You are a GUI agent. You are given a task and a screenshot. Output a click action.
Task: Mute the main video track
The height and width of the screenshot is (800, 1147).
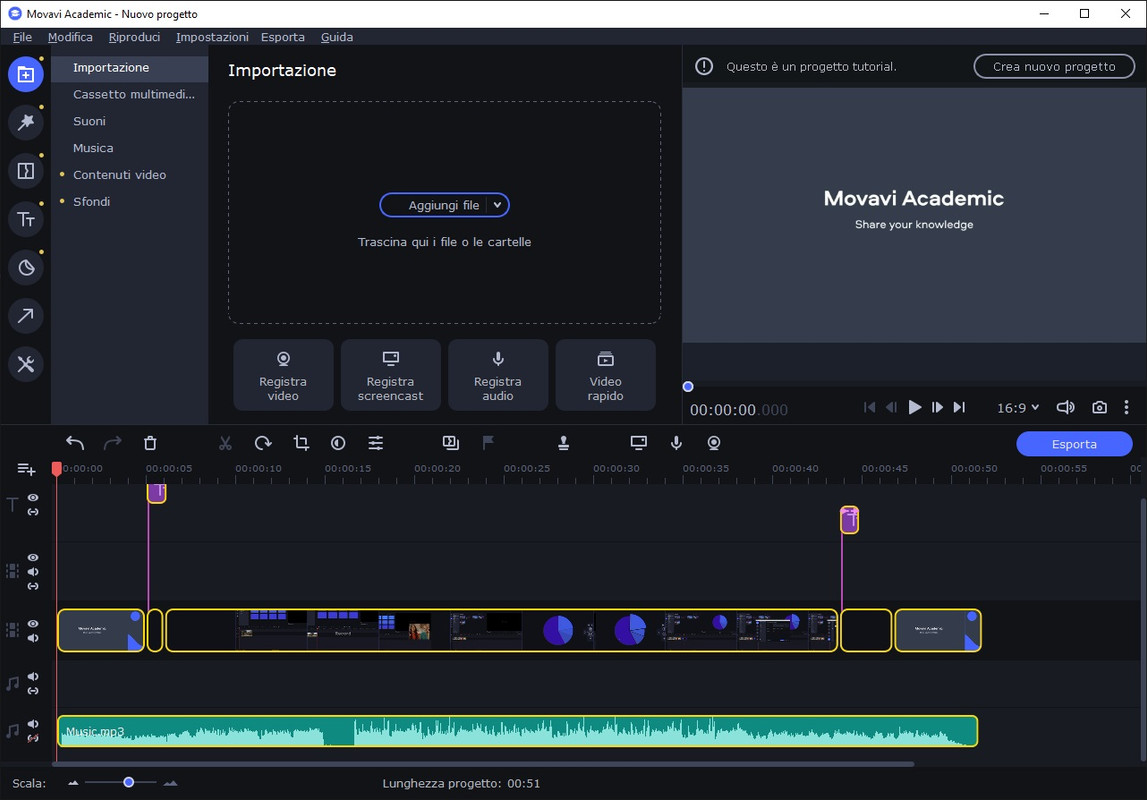point(33,638)
